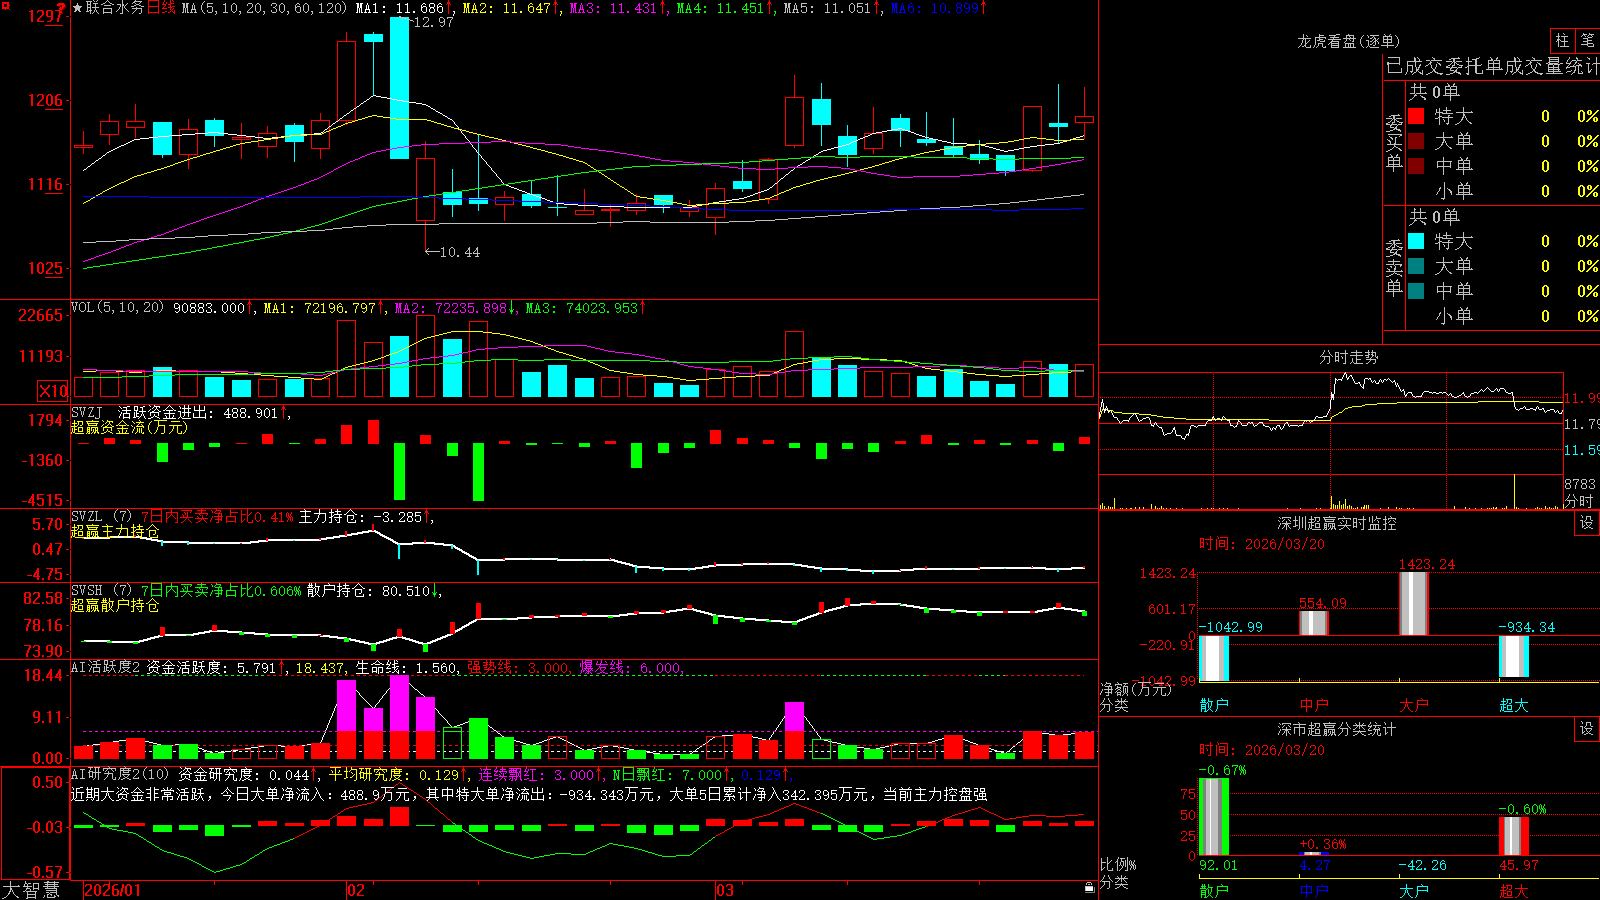1600x900 pixels.
Task: Switch 龙虎看盘 to 柱 bar view
Action: point(1562,40)
